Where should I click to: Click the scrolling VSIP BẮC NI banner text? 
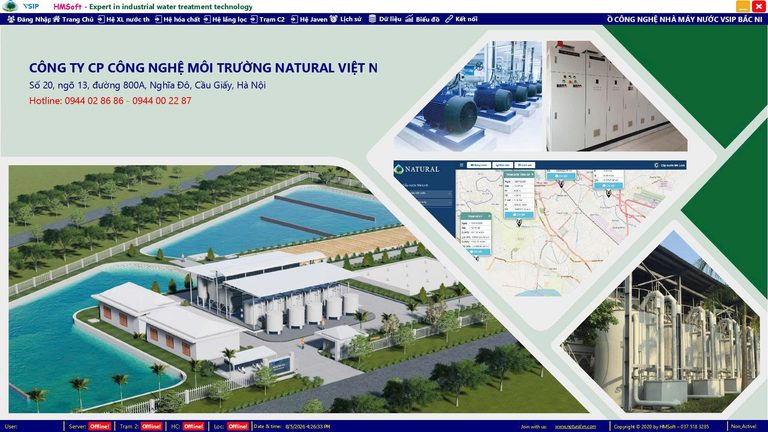[685, 19]
